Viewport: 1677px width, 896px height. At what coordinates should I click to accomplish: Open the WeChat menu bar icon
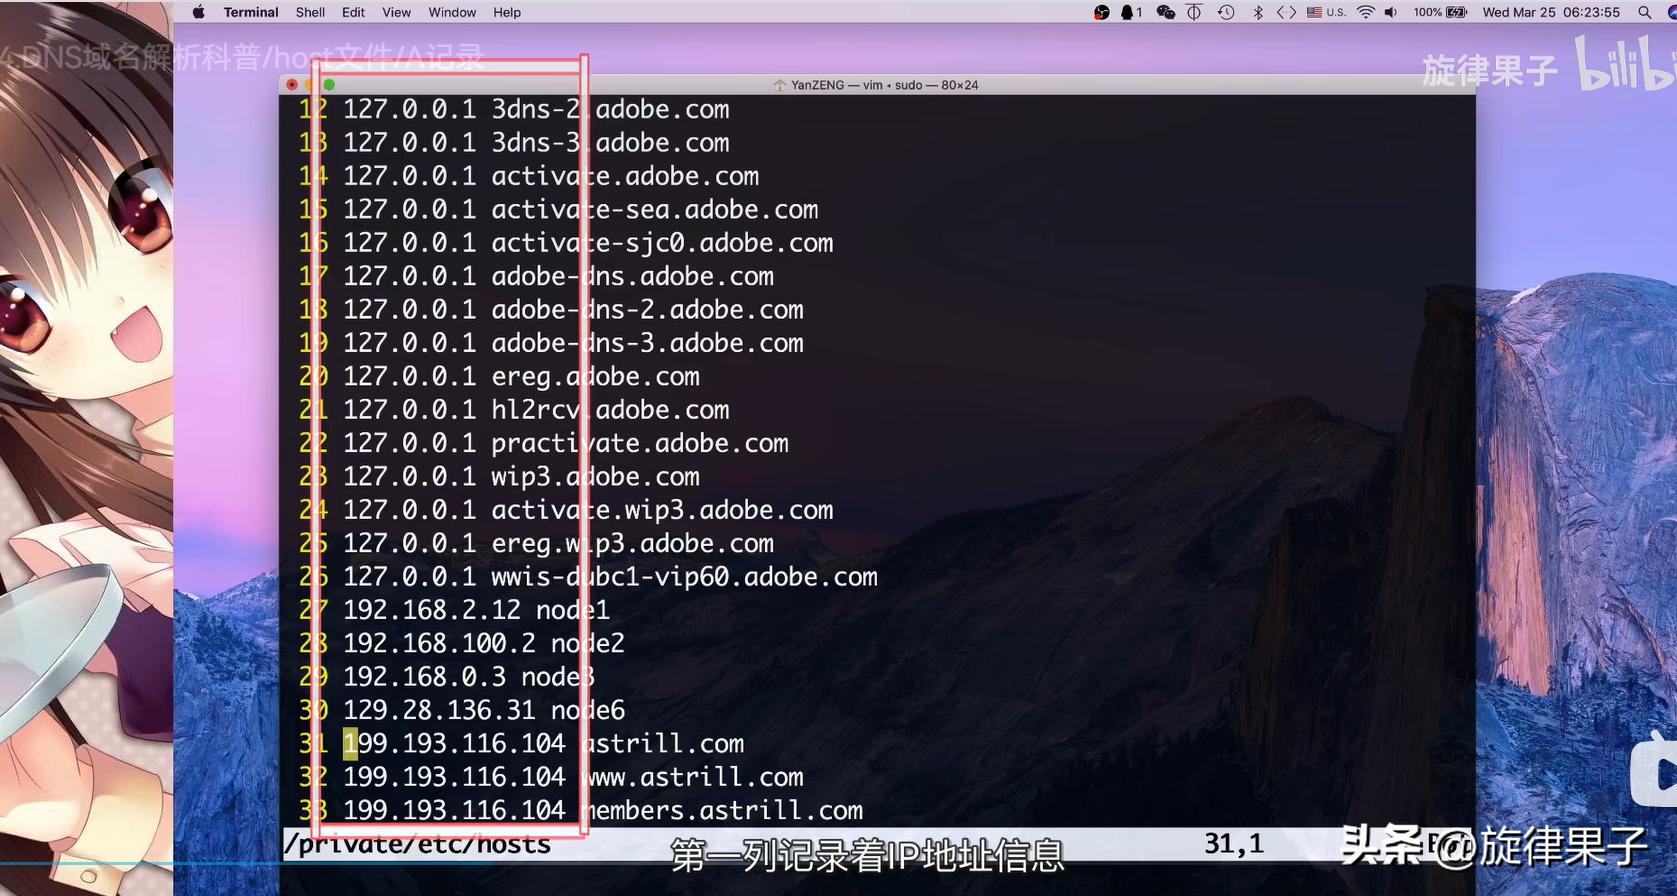click(x=1165, y=12)
